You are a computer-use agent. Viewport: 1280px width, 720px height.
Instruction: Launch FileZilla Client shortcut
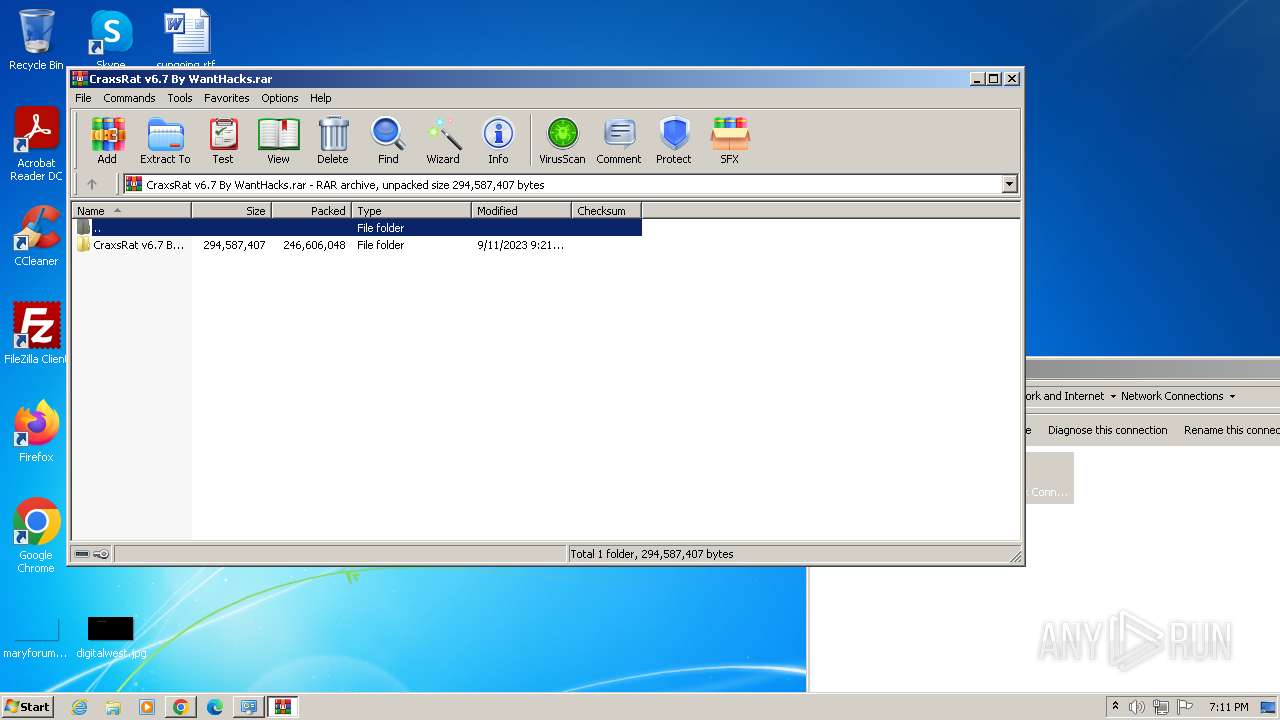[x=36, y=334]
